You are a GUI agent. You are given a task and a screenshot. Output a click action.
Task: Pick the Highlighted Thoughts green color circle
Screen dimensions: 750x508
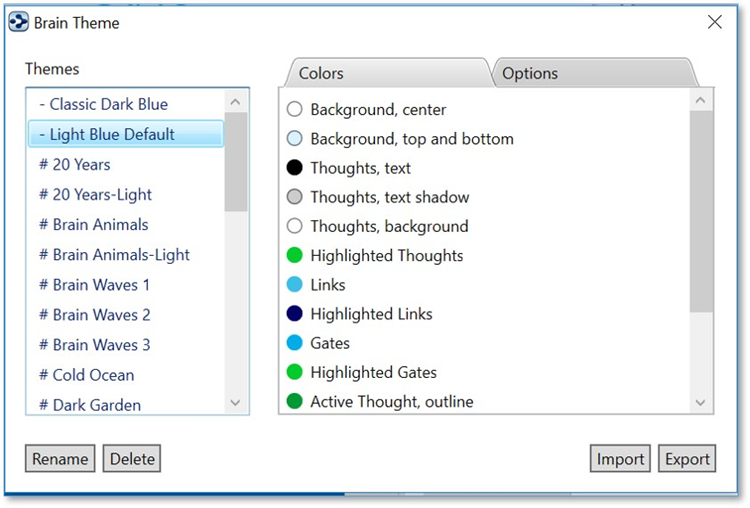pos(294,256)
